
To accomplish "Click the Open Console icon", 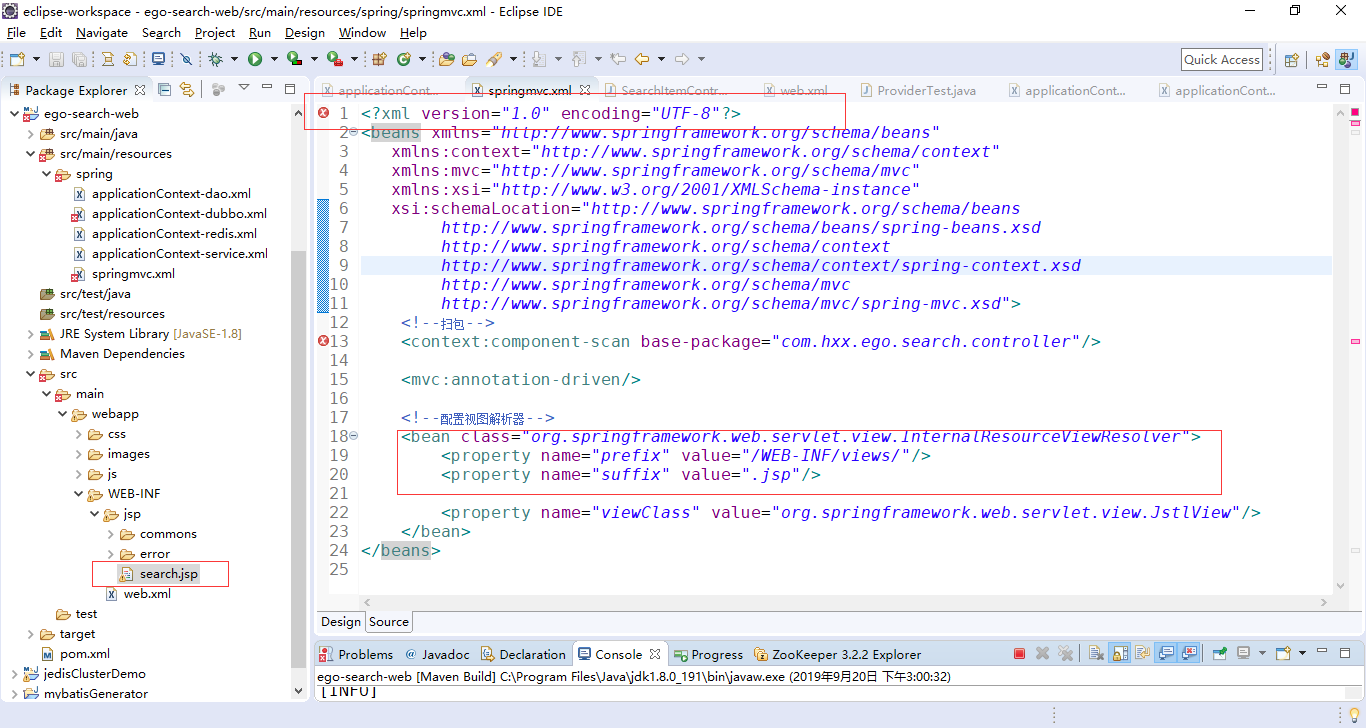I will pos(1283,654).
